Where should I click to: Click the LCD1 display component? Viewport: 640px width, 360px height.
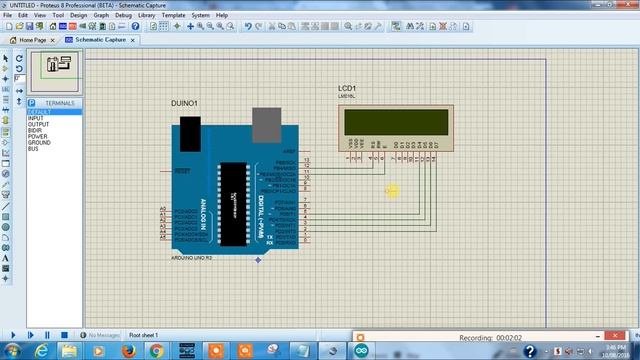click(396, 128)
